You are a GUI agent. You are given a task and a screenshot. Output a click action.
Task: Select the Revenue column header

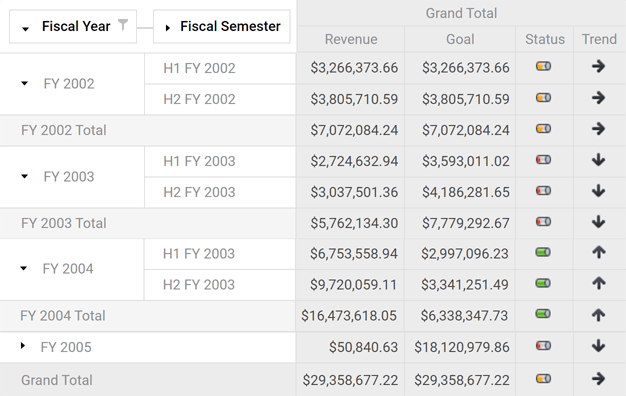[x=351, y=39]
